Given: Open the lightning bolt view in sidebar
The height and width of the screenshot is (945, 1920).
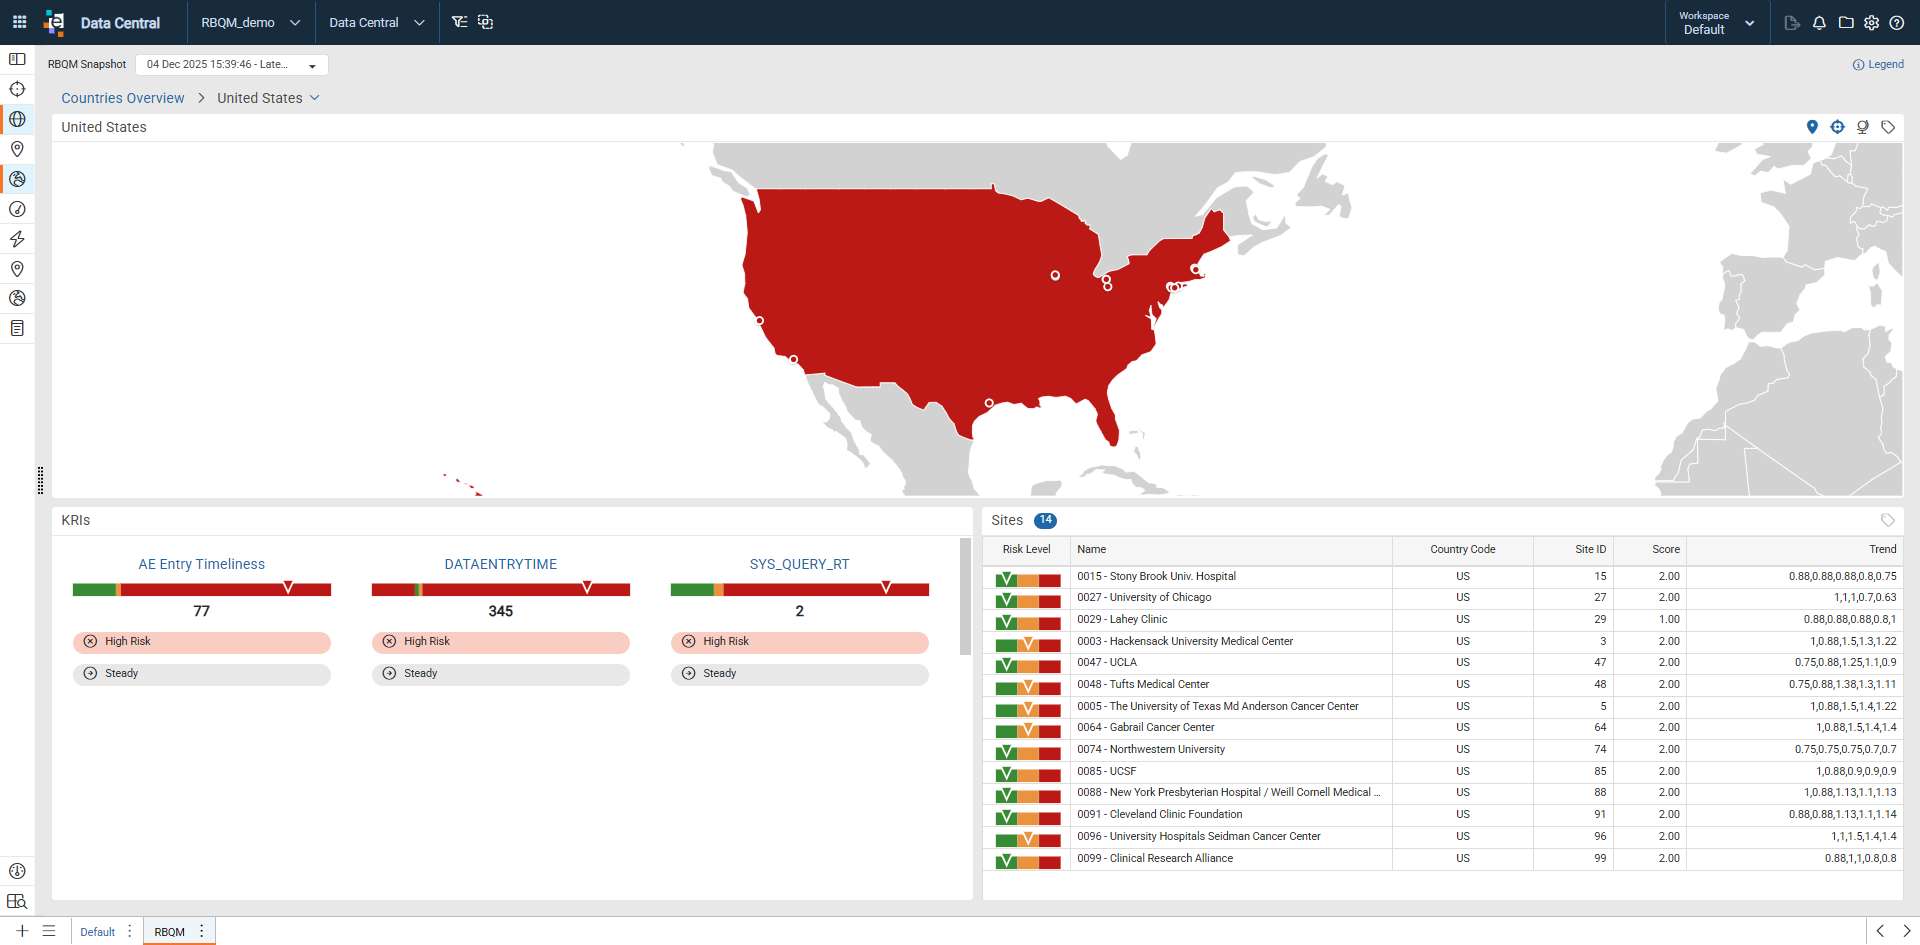Looking at the screenshot, I should tap(17, 239).
